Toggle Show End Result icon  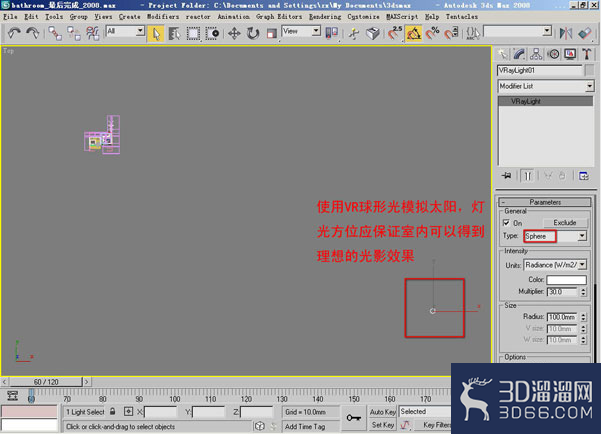click(x=527, y=176)
